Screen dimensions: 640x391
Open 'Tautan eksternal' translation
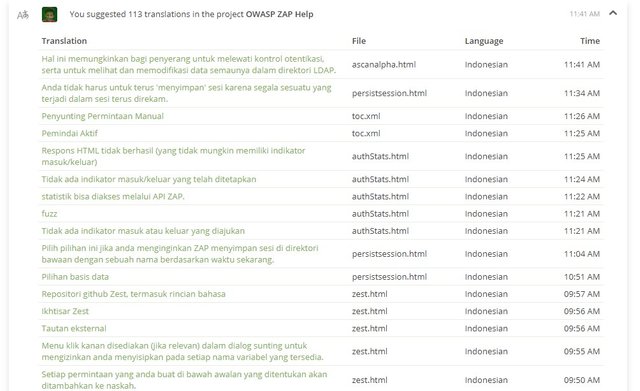[74, 329]
